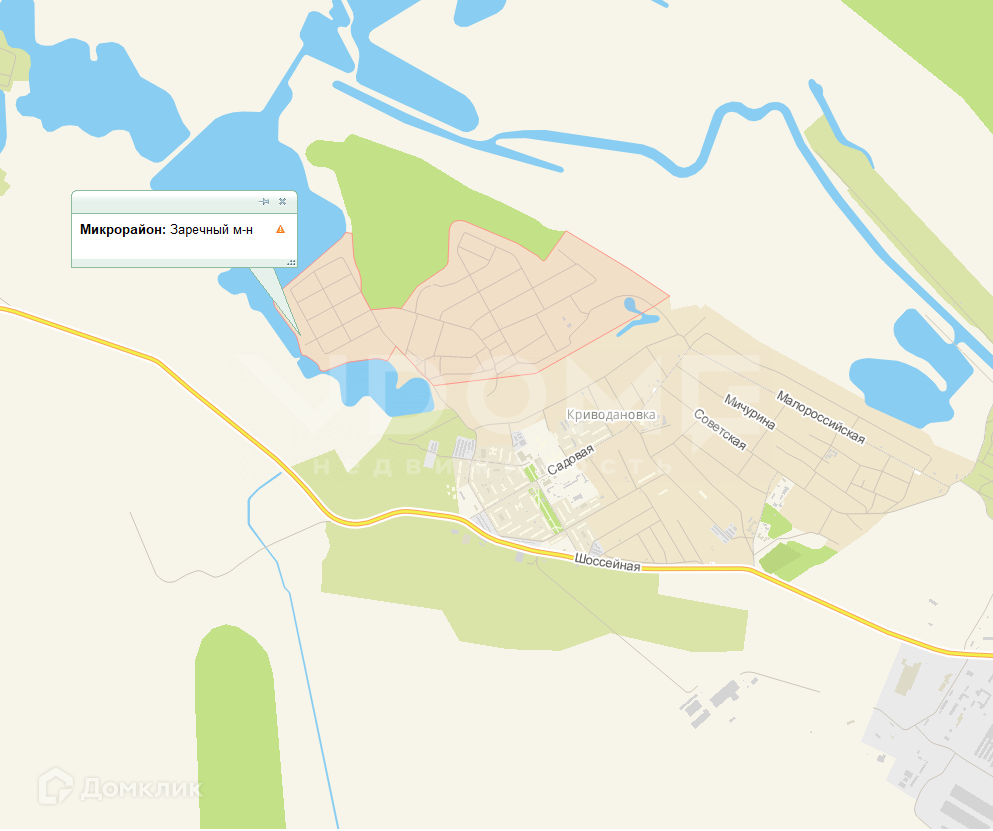Image resolution: width=993 pixels, height=831 pixels.
Task: Click the small pond inside highlighted district
Action: pyautogui.click(x=638, y=315)
